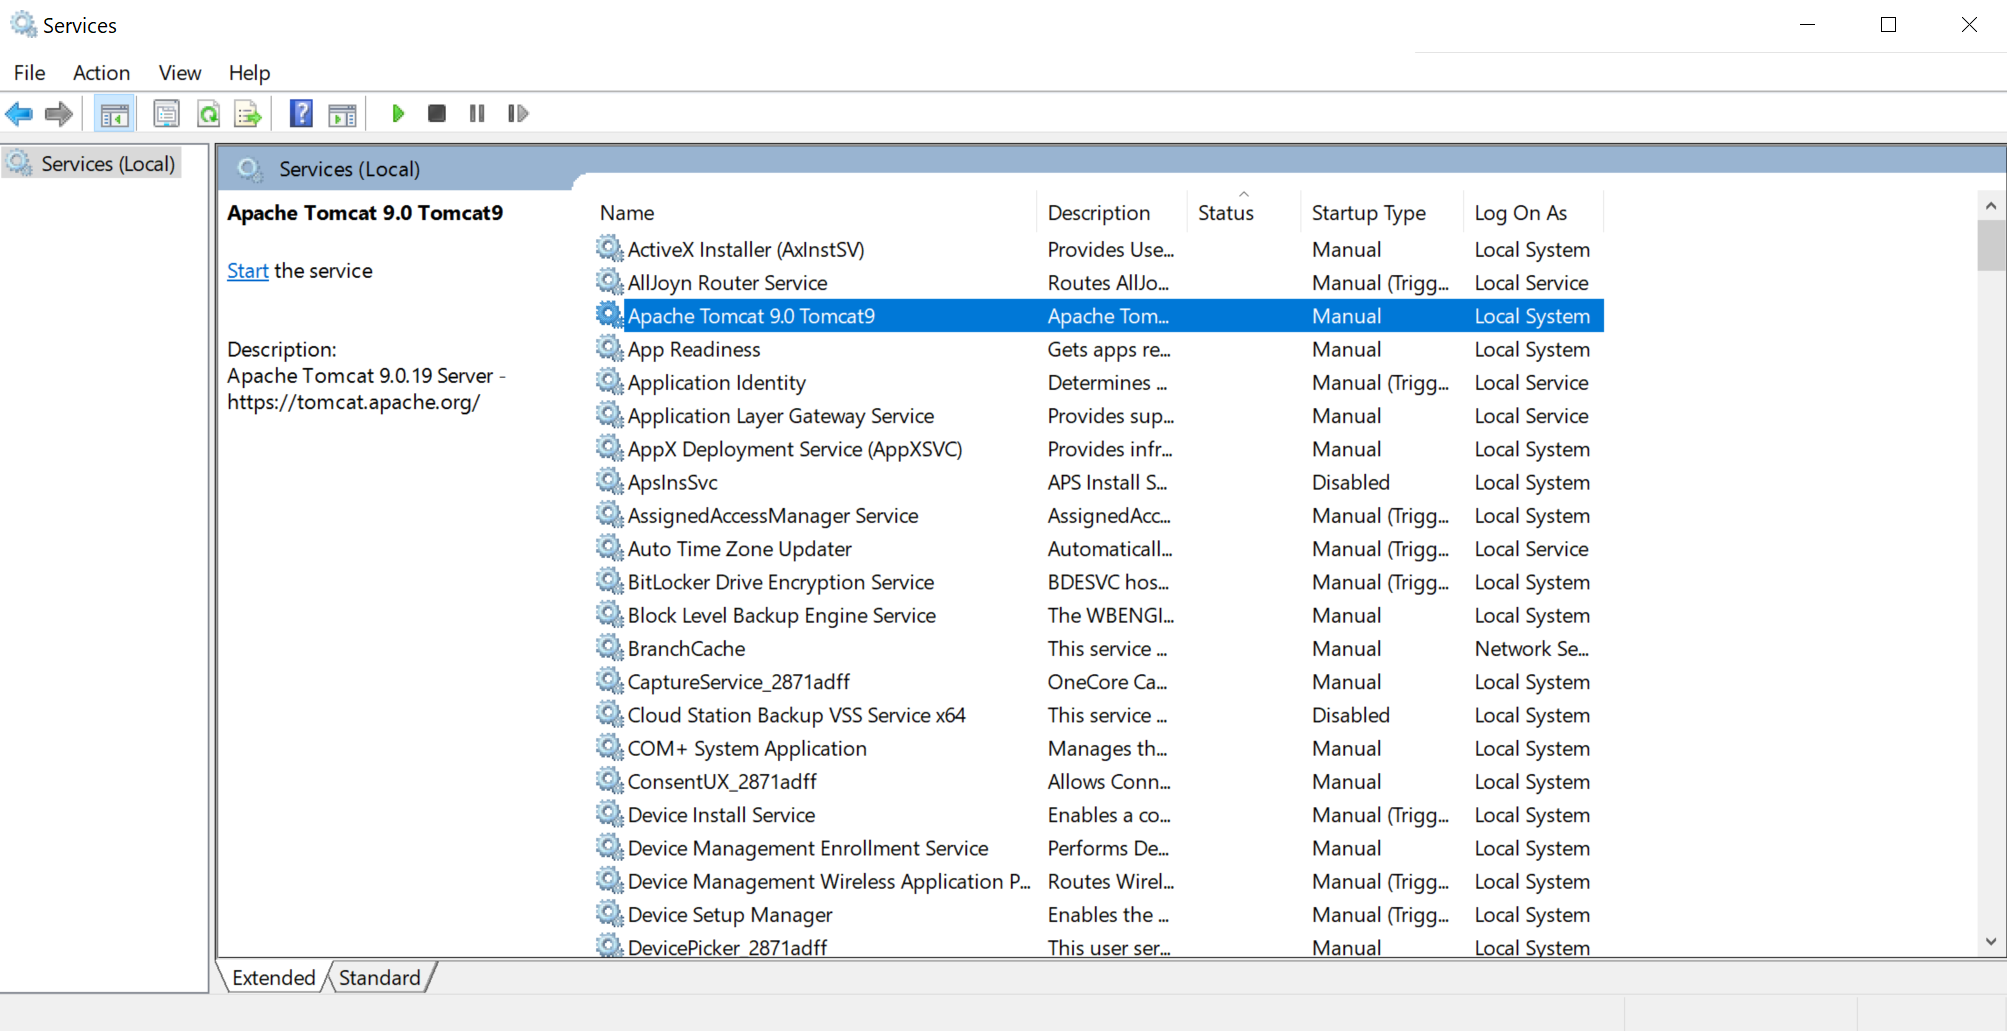Screen dimensions: 2007x1031
Task: Select the ConsentUX_2871adff service name
Action: point(722,782)
